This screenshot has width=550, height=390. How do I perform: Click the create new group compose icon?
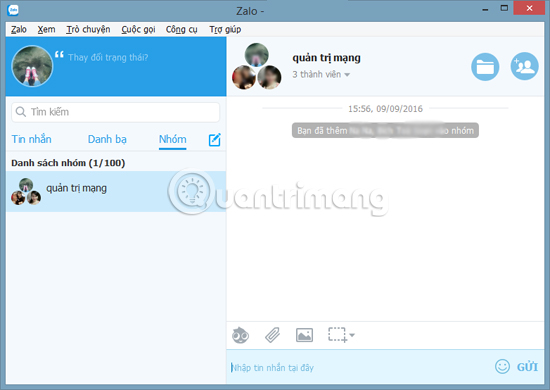point(215,140)
